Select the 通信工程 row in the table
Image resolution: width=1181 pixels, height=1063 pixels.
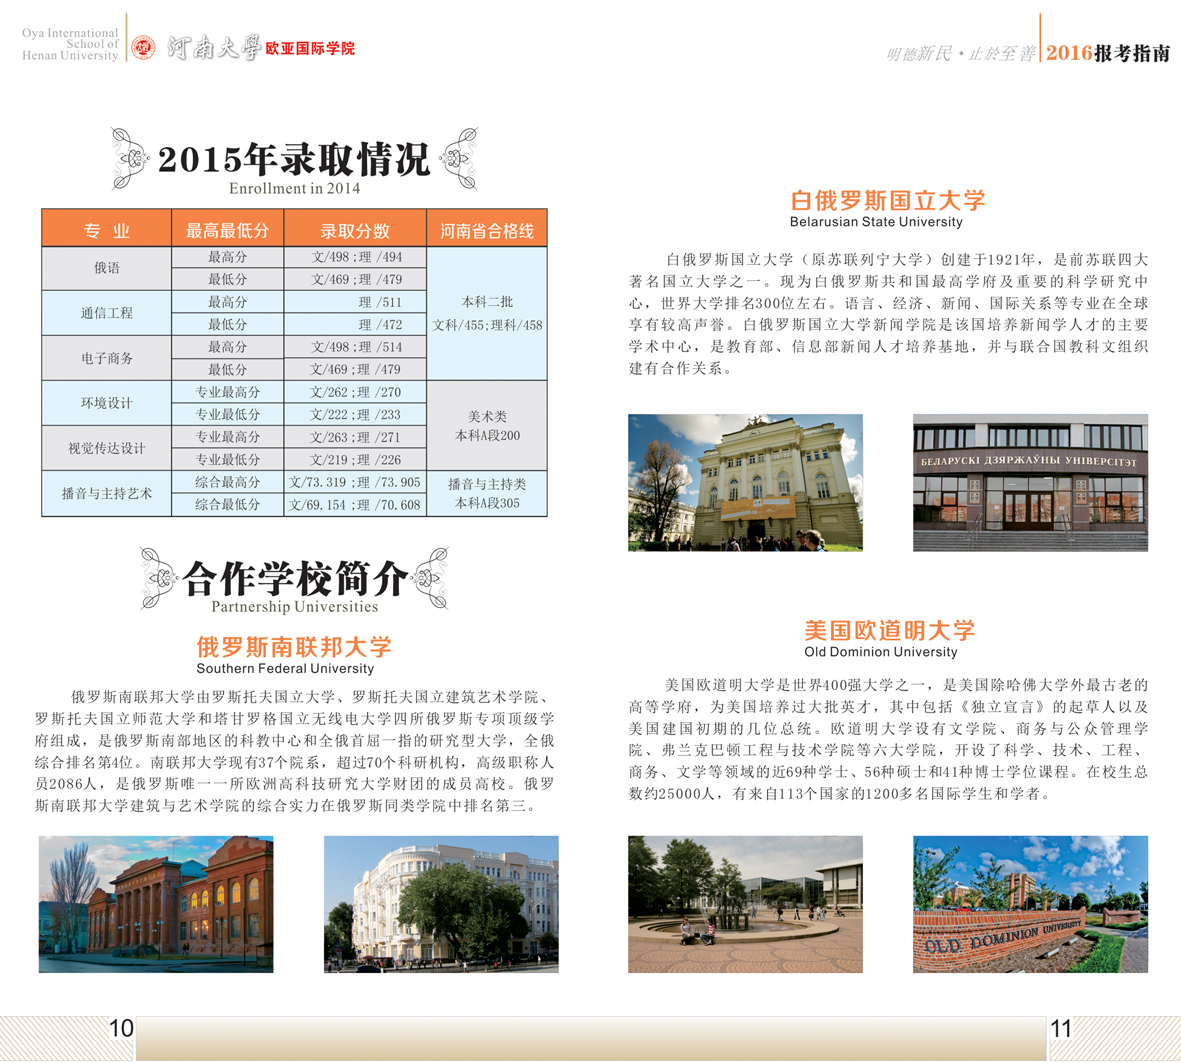point(106,313)
